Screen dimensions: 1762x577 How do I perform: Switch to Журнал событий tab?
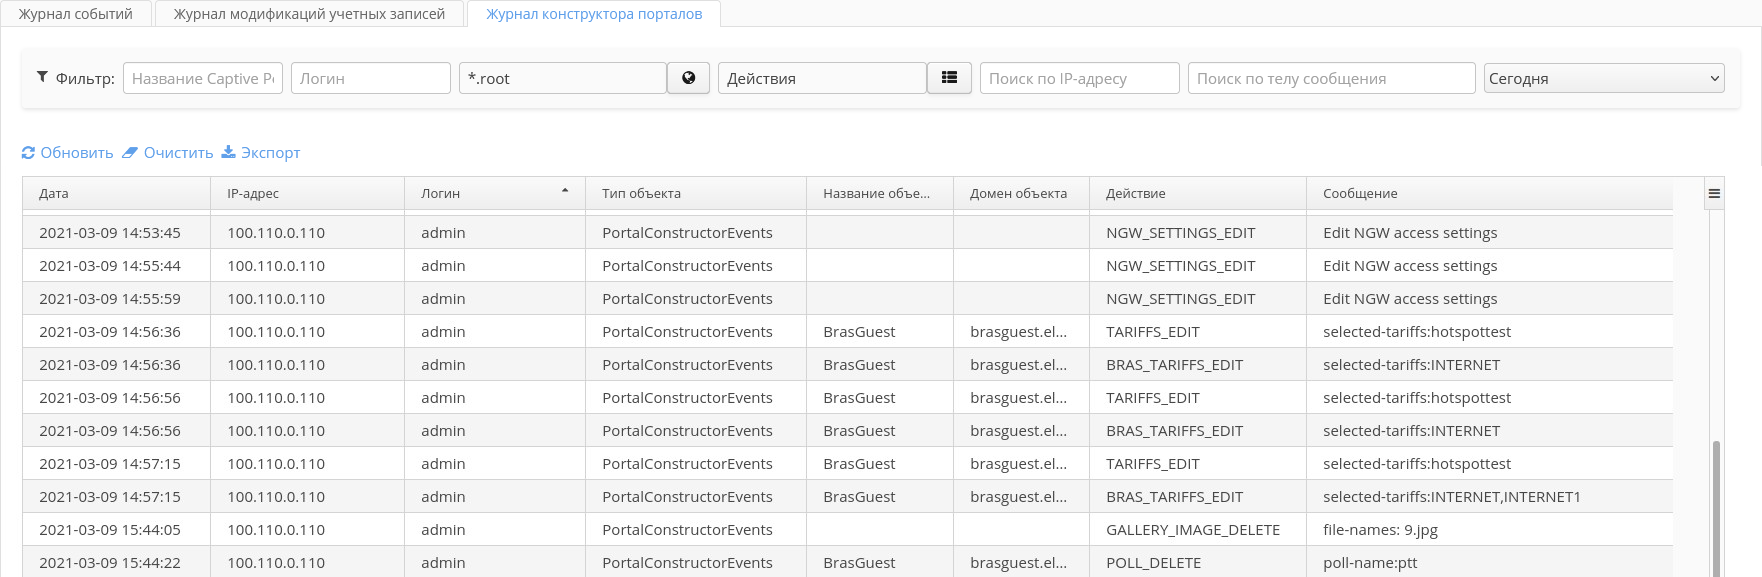coord(76,14)
